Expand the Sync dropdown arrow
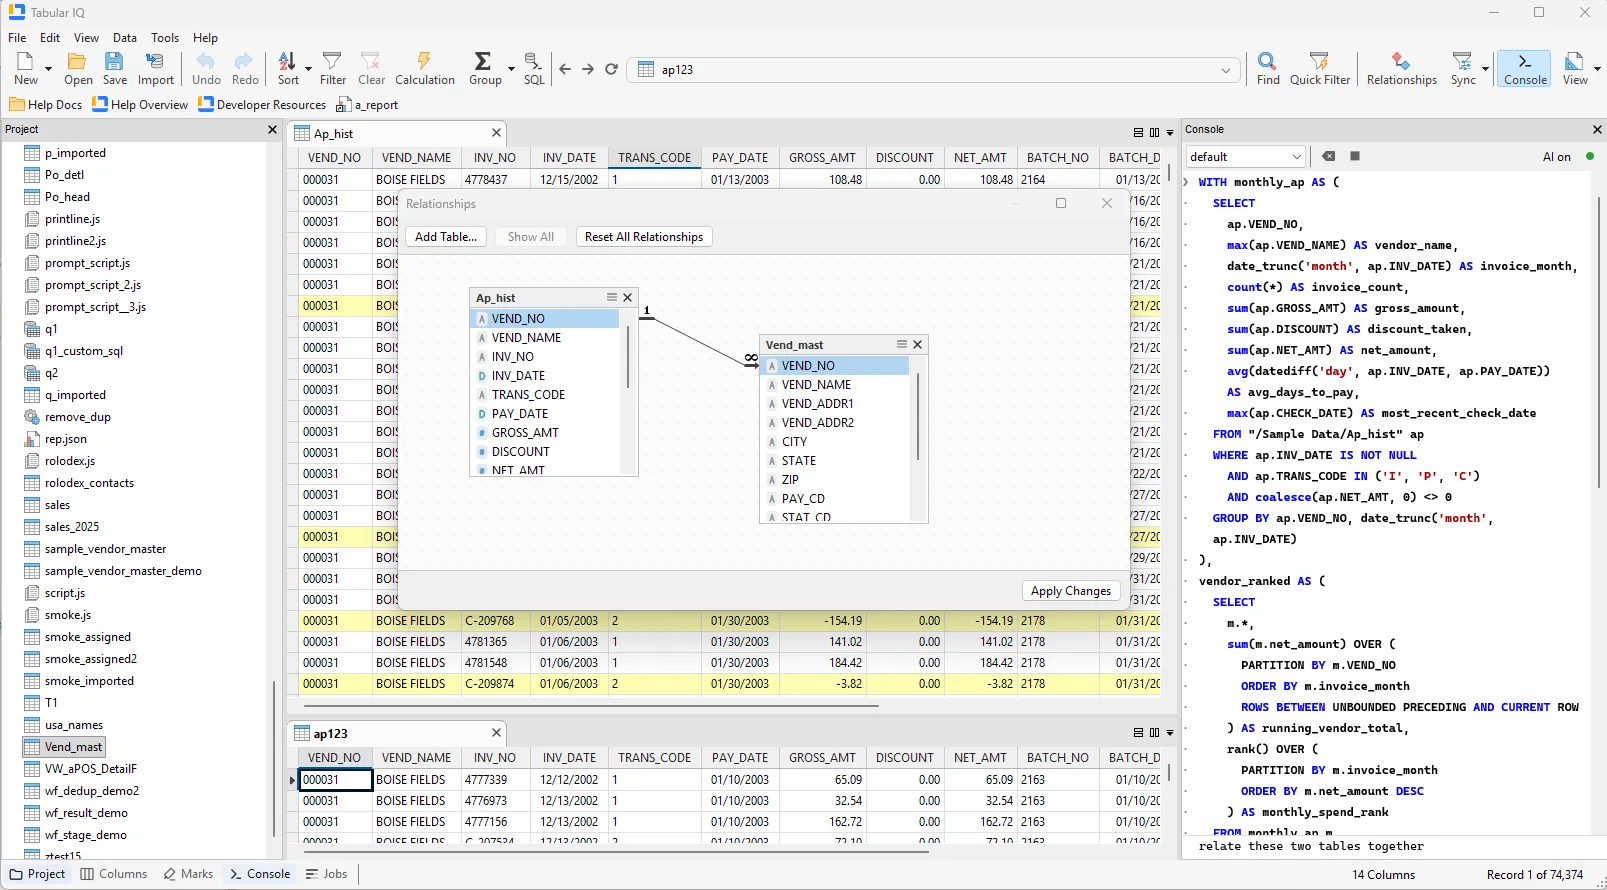The width and height of the screenshot is (1607, 890). tap(1485, 69)
